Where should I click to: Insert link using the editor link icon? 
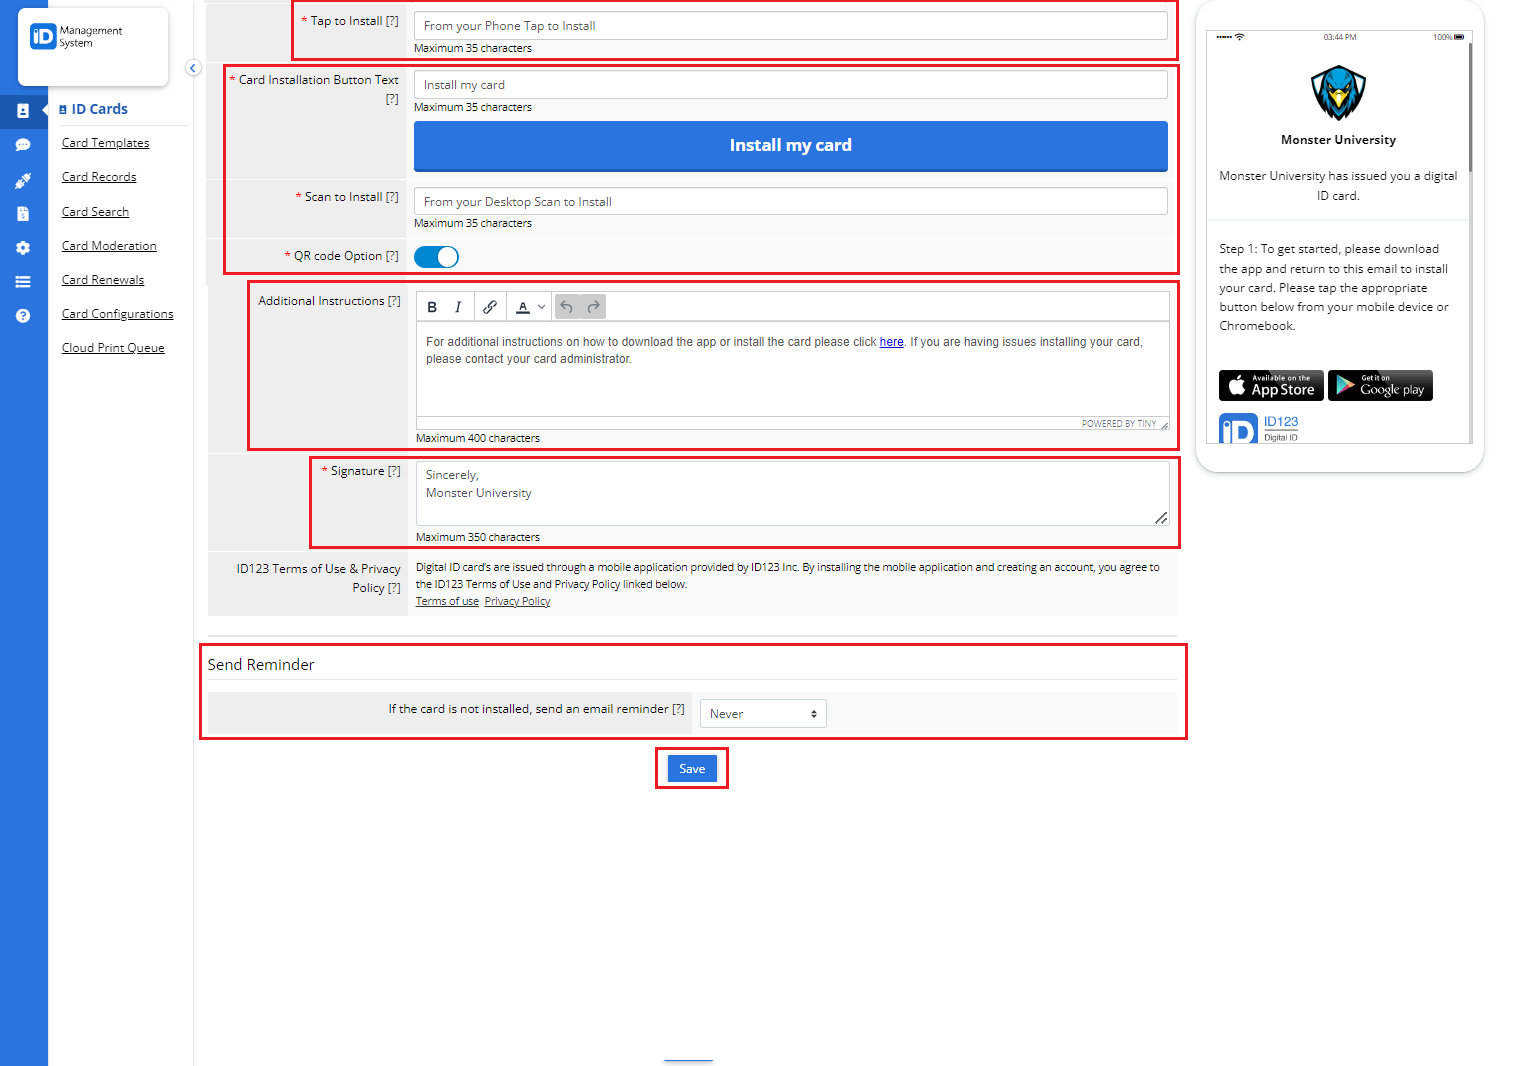[490, 307]
